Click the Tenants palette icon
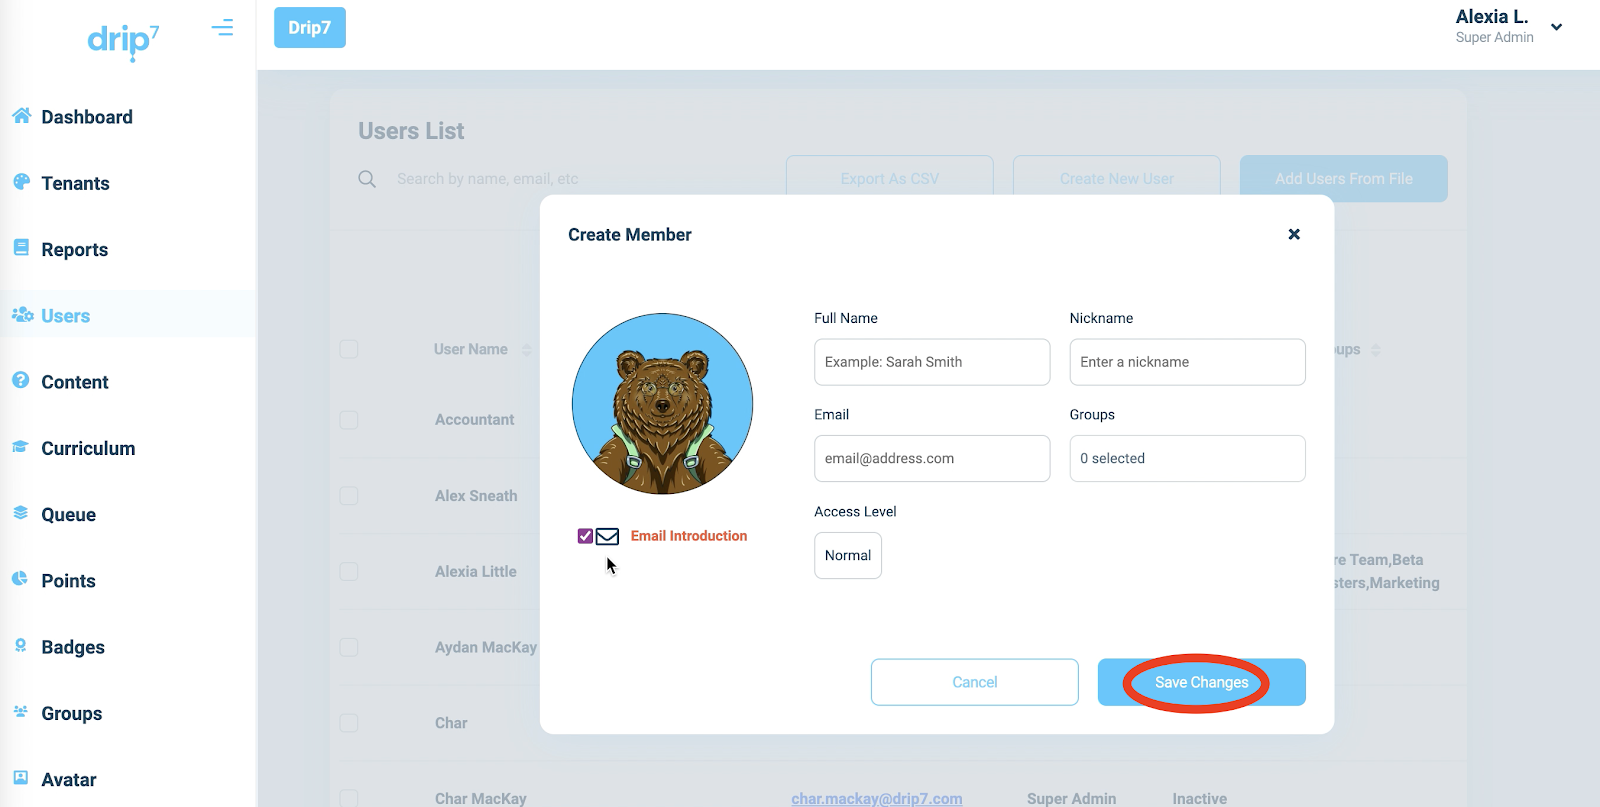 point(21,182)
